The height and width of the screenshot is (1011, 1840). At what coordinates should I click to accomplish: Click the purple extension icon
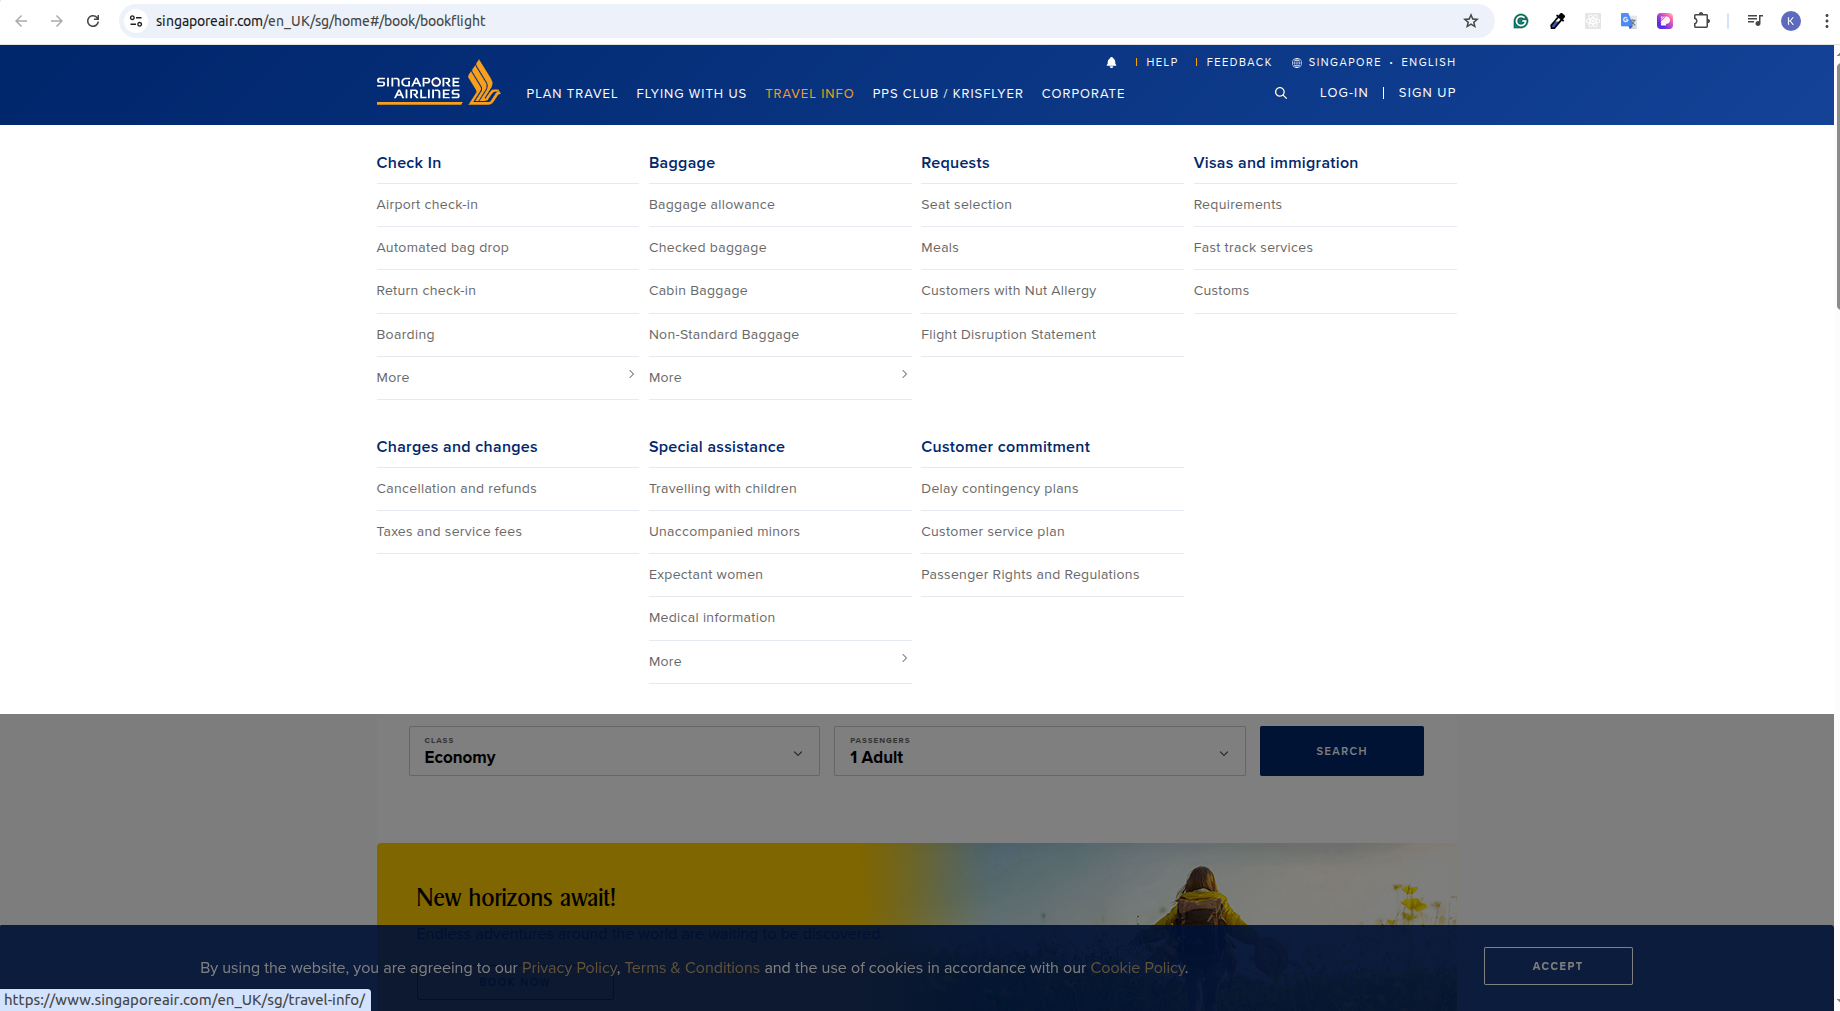(1665, 21)
